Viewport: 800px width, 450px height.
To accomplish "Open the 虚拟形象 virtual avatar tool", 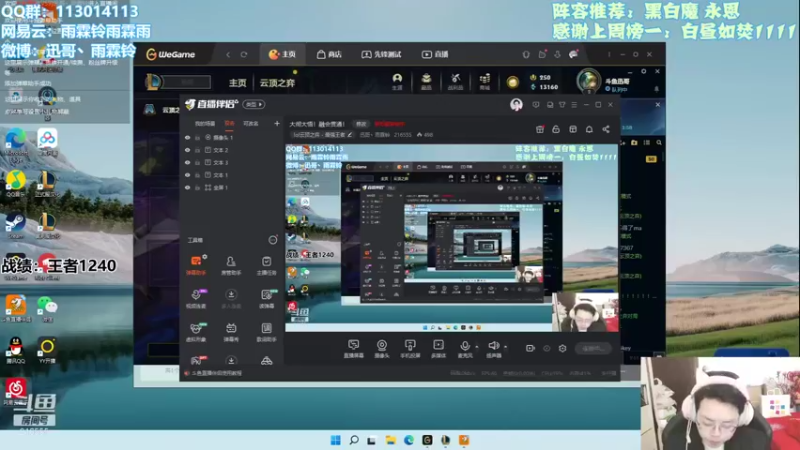I will [x=196, y=332].
